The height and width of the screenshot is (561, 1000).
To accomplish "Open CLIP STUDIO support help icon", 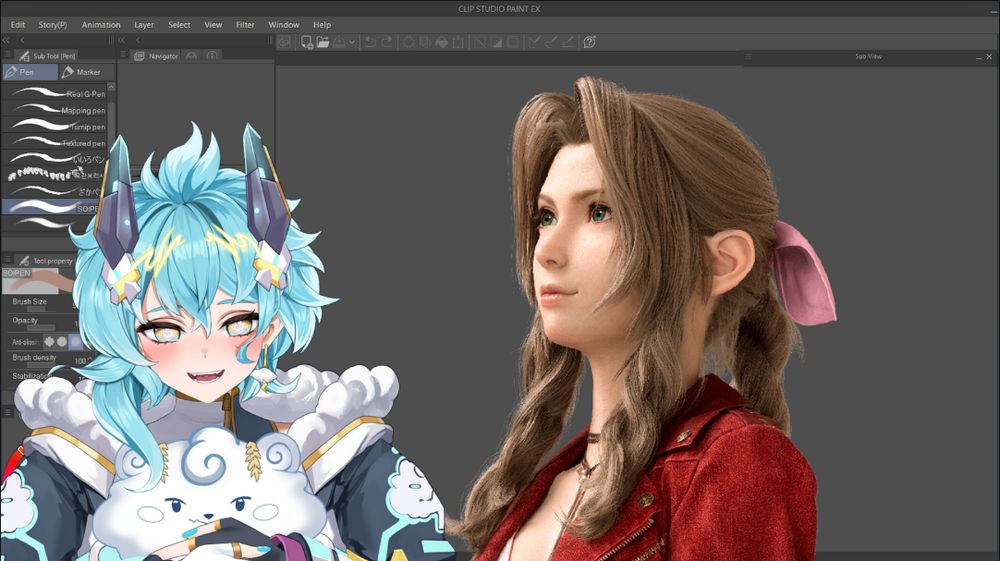I will (590, 42).
